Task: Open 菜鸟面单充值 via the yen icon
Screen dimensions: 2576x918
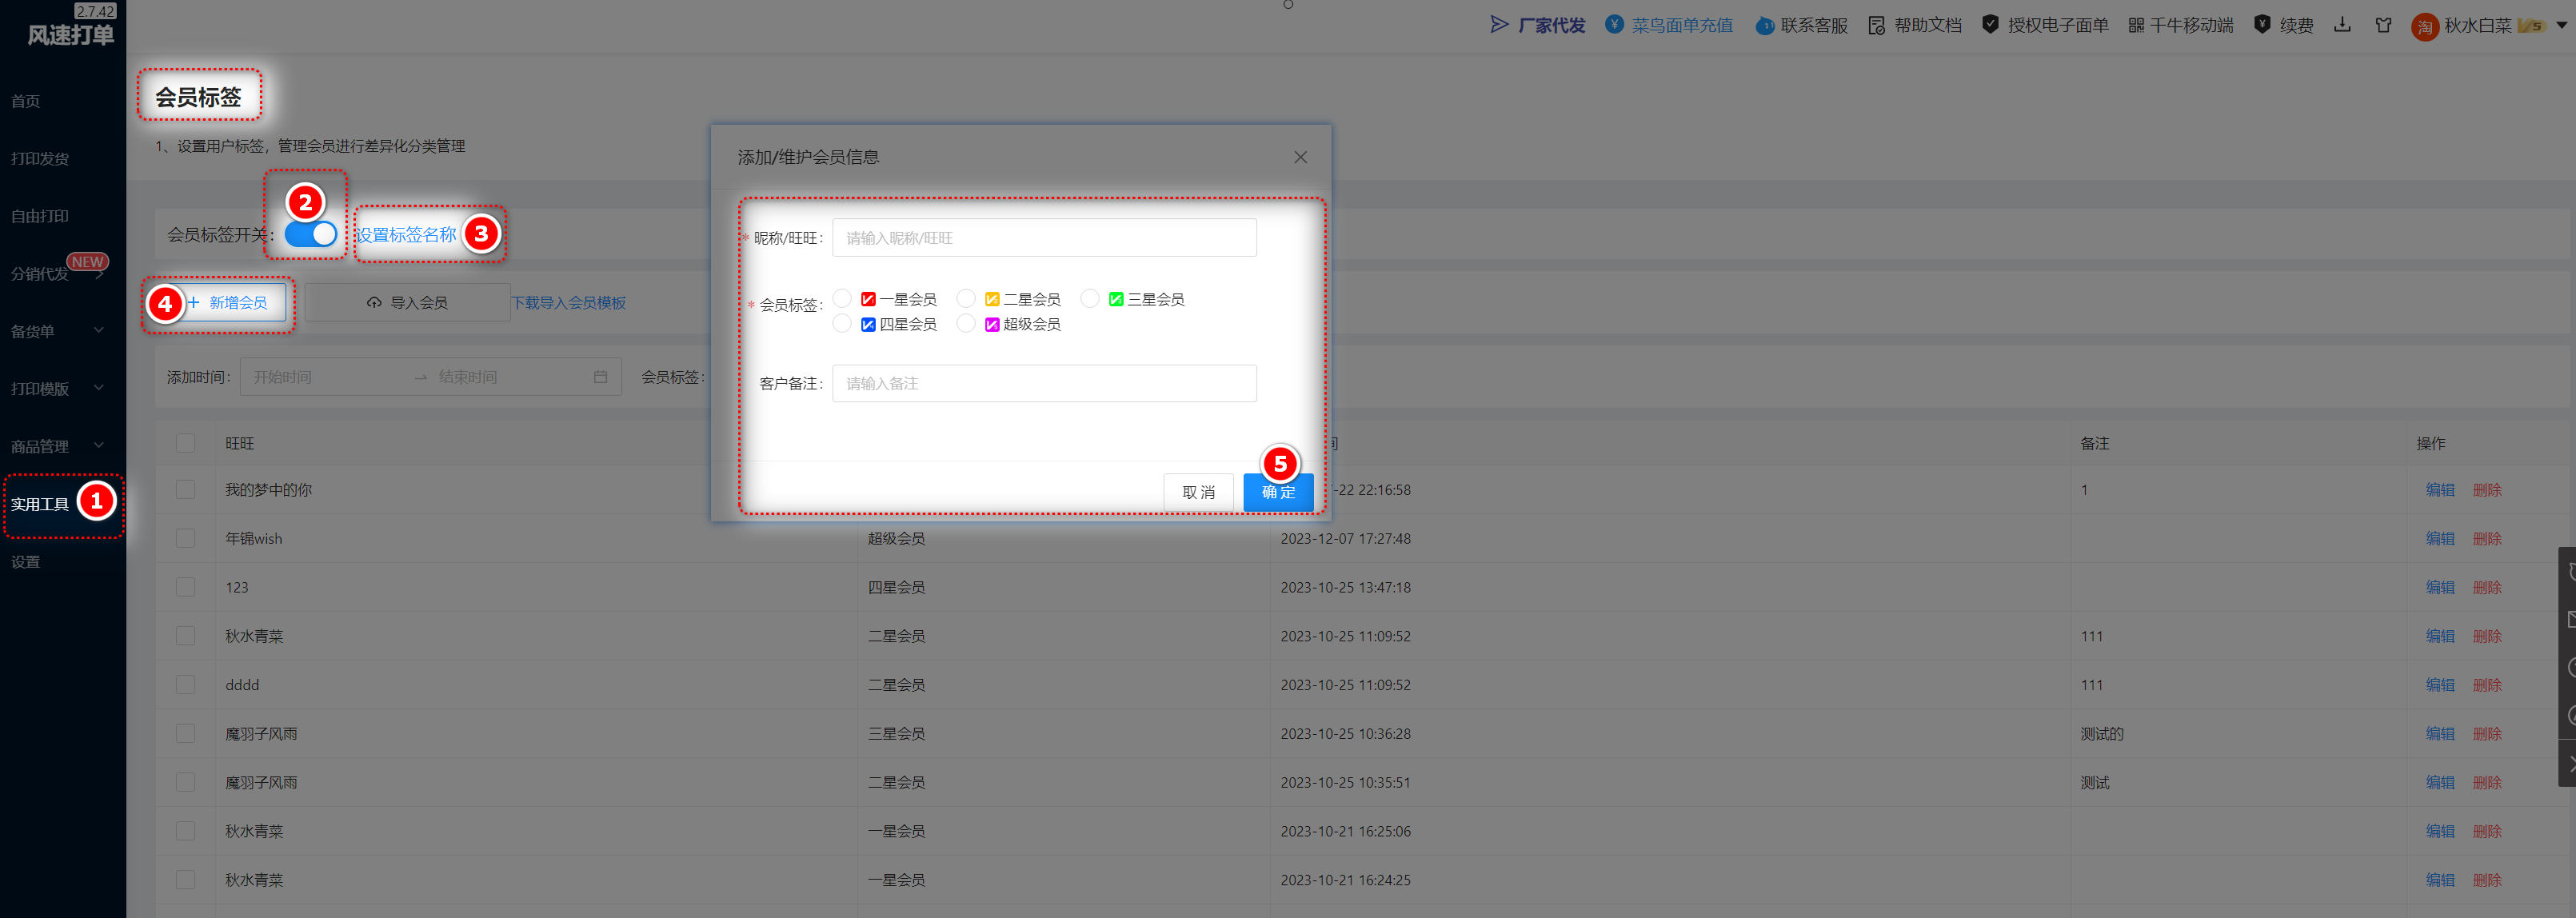Action: coord(1614,25)
